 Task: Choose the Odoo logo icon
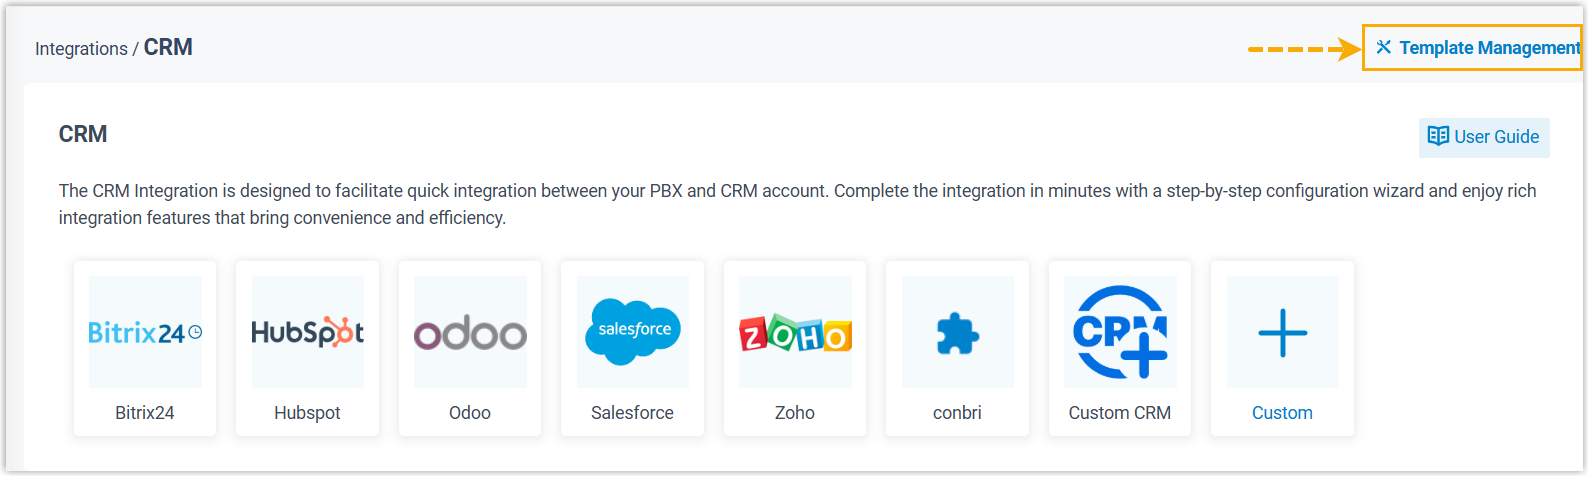click(470, 332)
